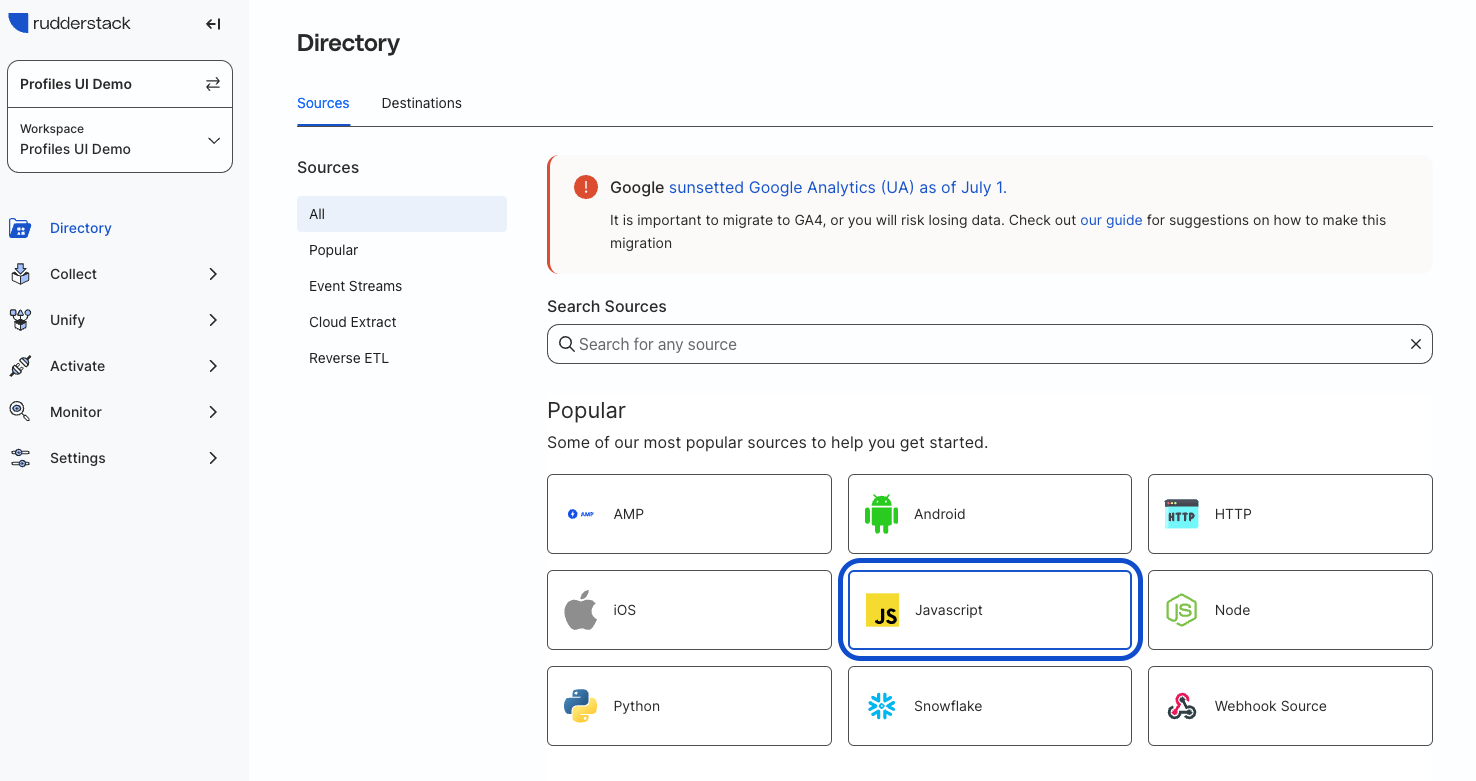The image size is (1476, 781).
Task: Select the Reverse ETL filter
Action: click(x=402, y=358)
